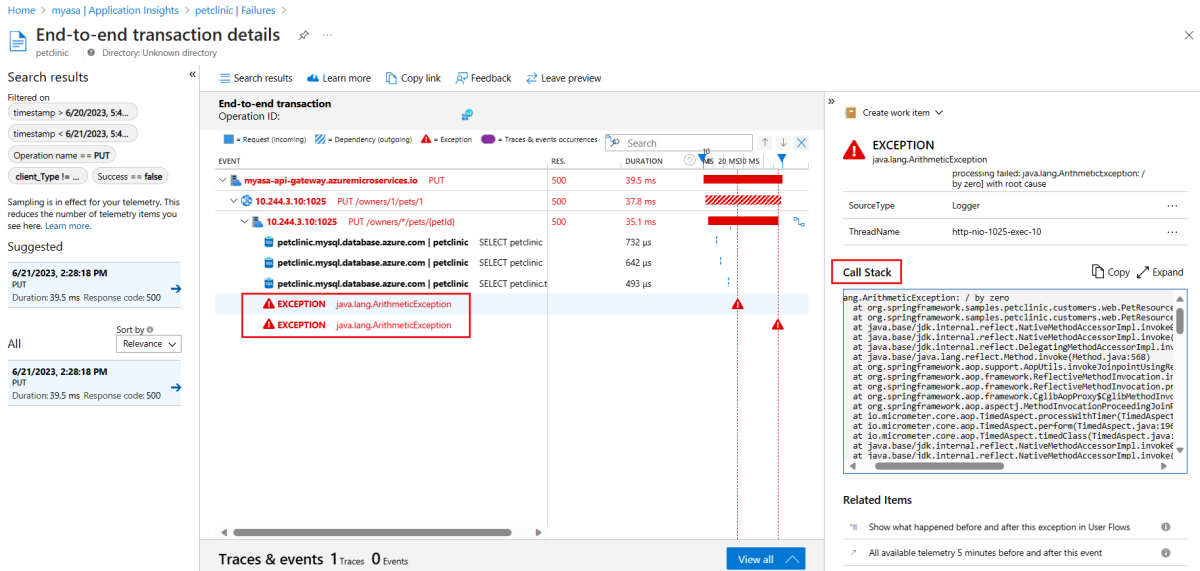Open the Feedback option
The width and height of the screenshot is (1200, 571).
click(x=483, y=78)
